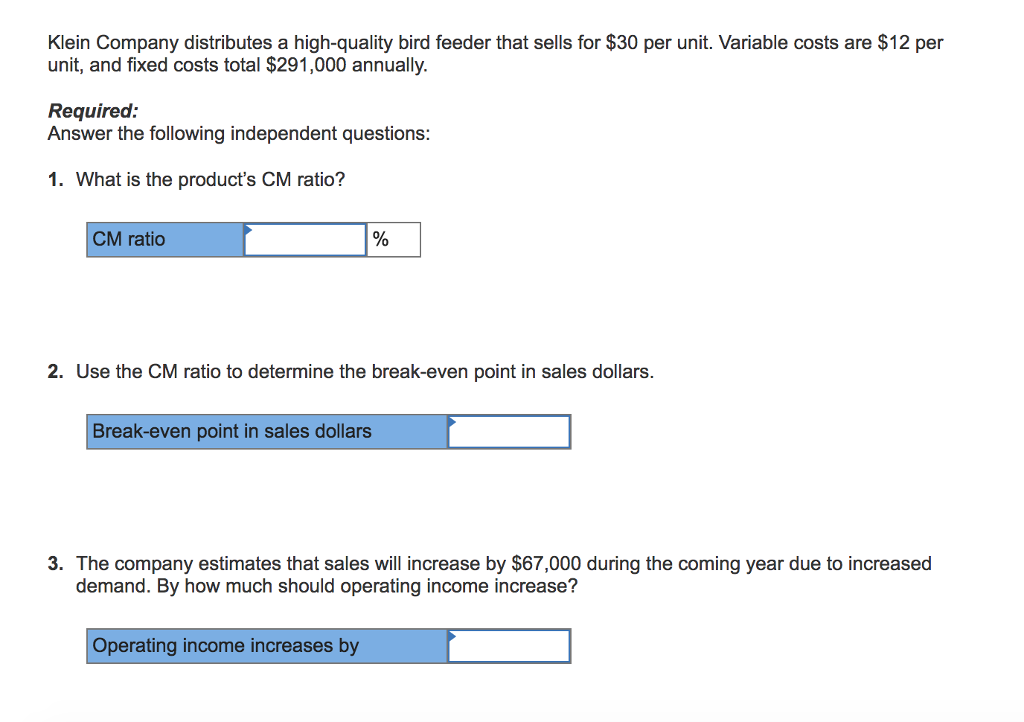The width and height of the screenshot is (1024, 722).
Task: Select the blue 'CM ratio' label cell
Action: click(x=165, y=240)
